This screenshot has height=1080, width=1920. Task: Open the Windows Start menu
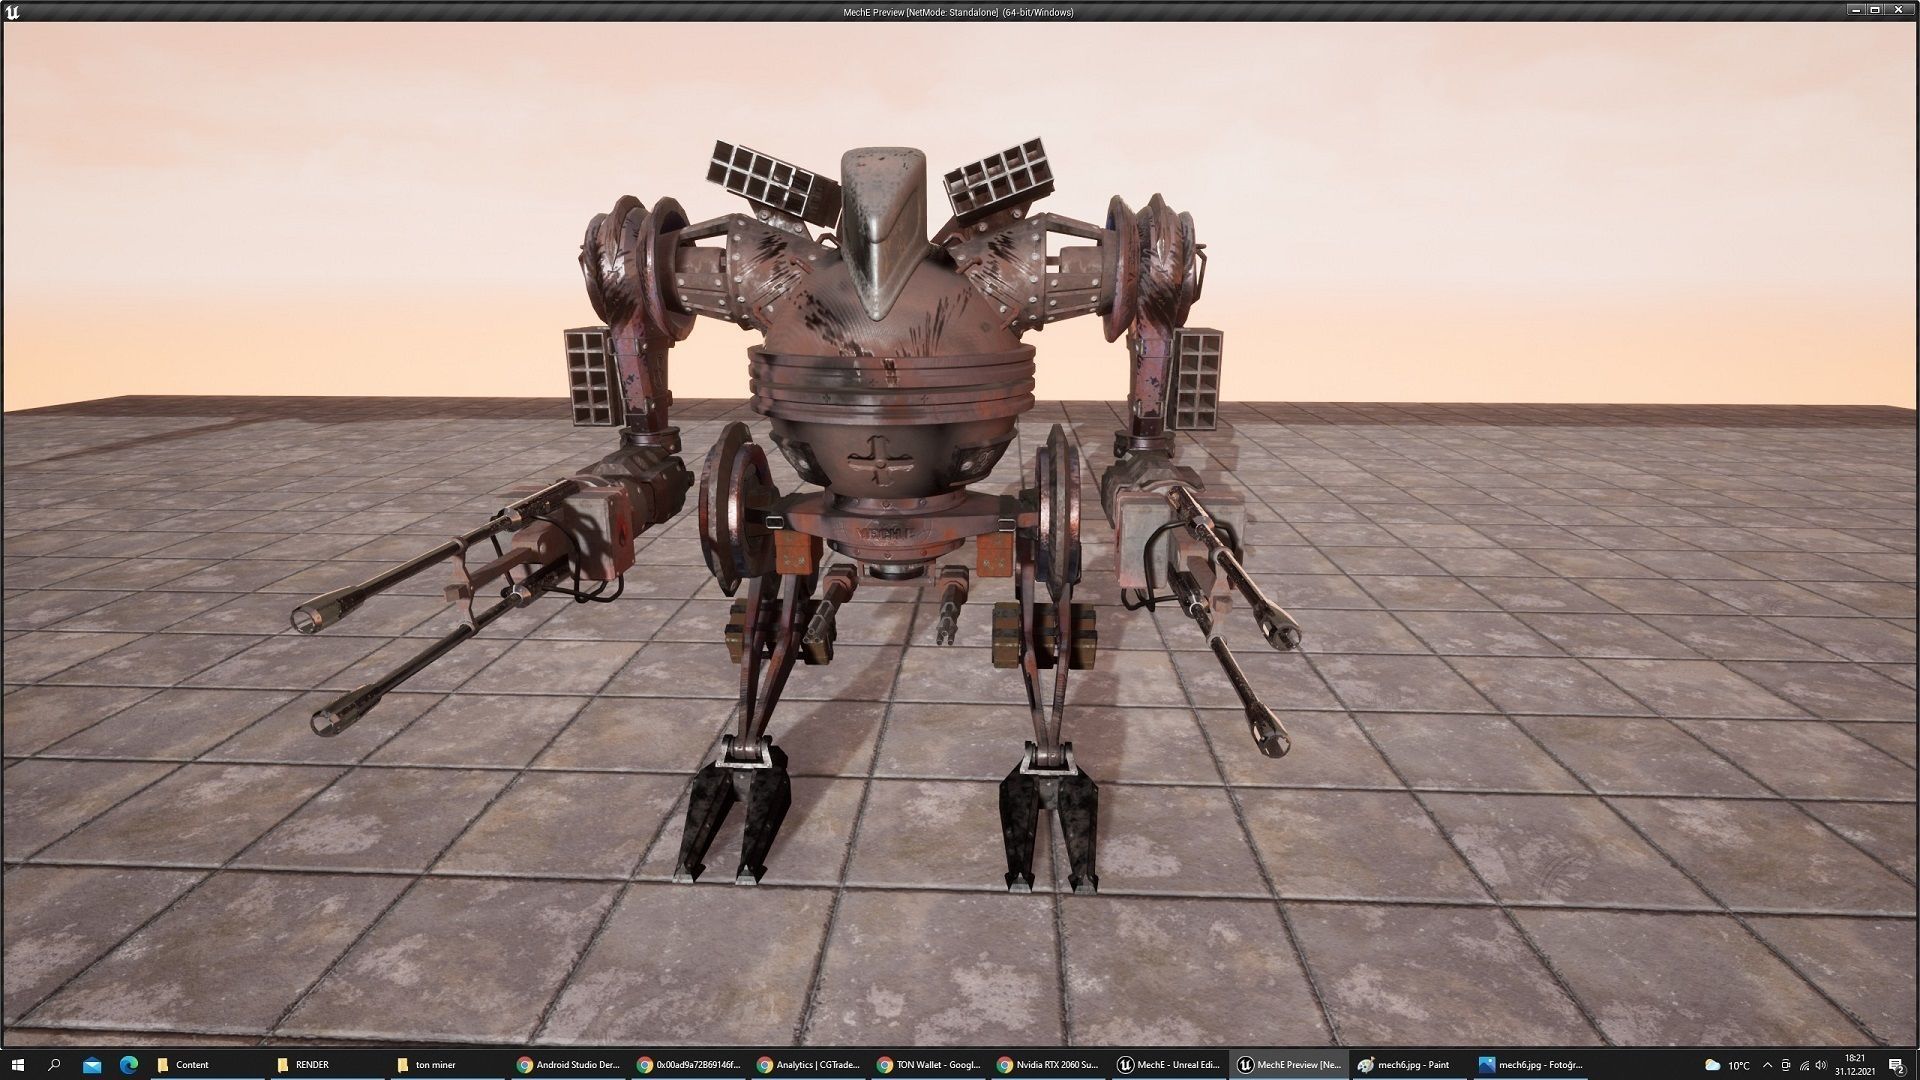coord(17,1065)
